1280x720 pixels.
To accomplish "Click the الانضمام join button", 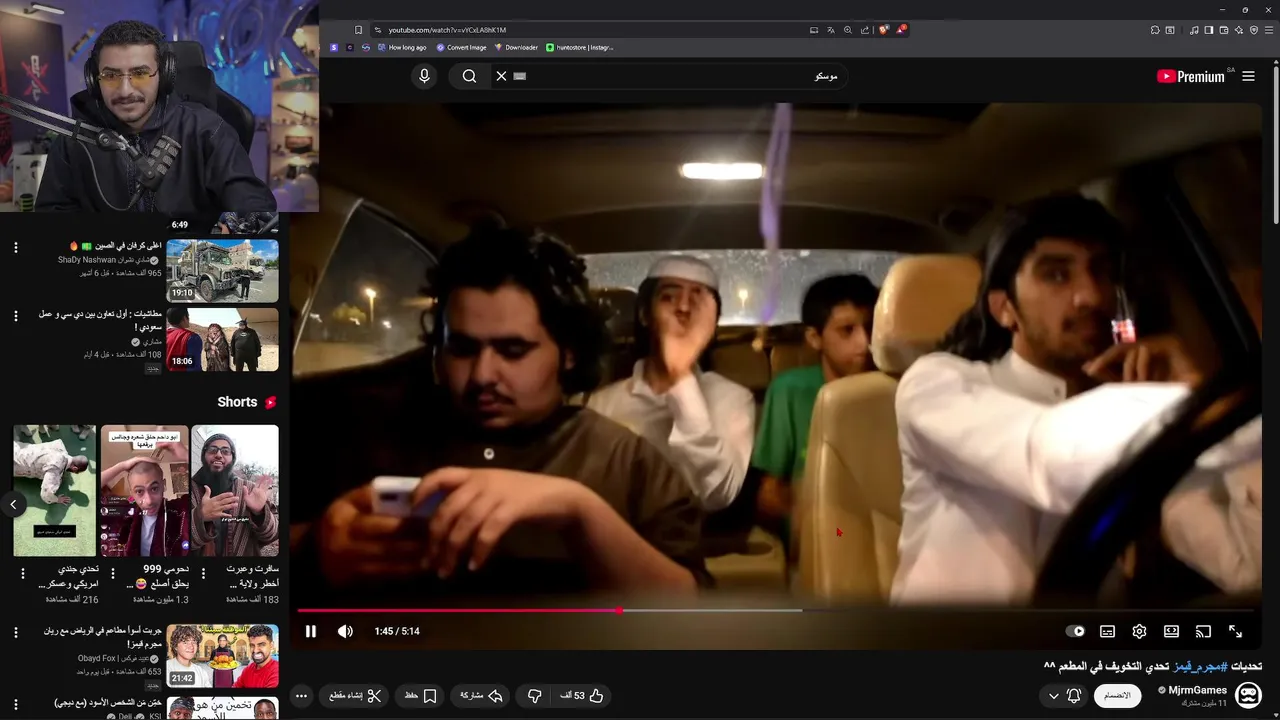I will coord(1117,696).
